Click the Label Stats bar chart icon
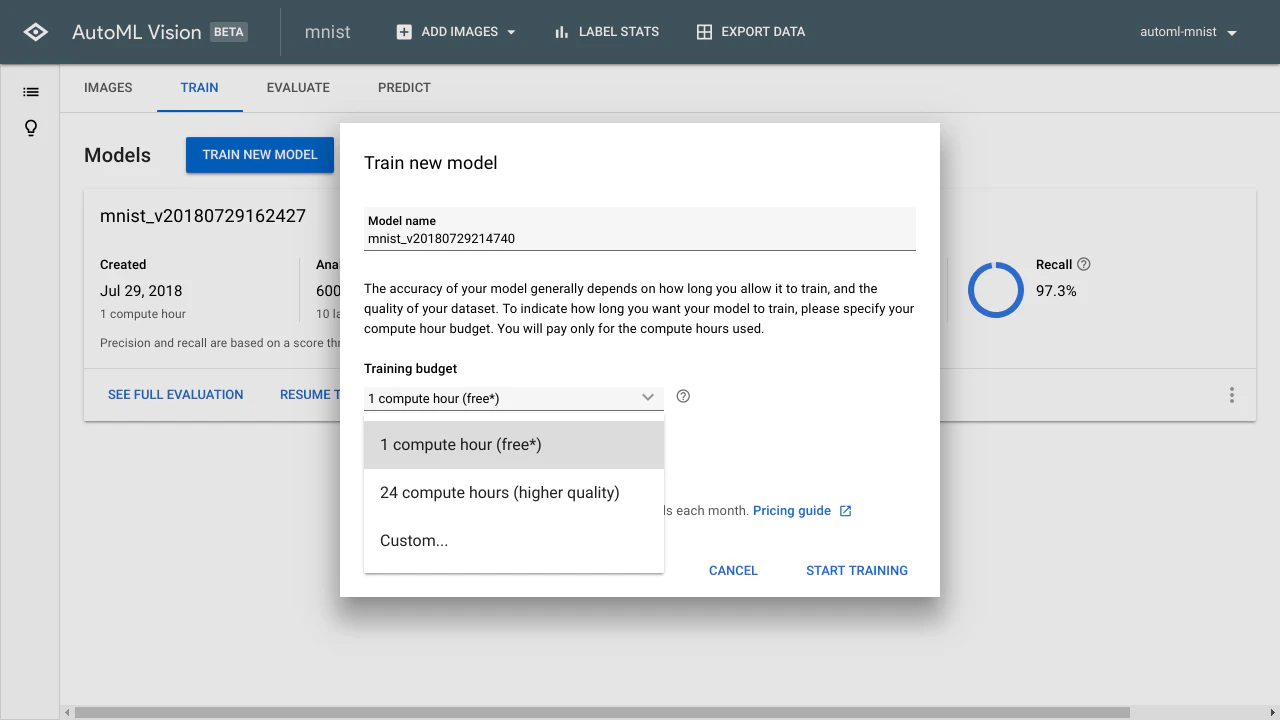1280x720 pixels. pos(561,32)
